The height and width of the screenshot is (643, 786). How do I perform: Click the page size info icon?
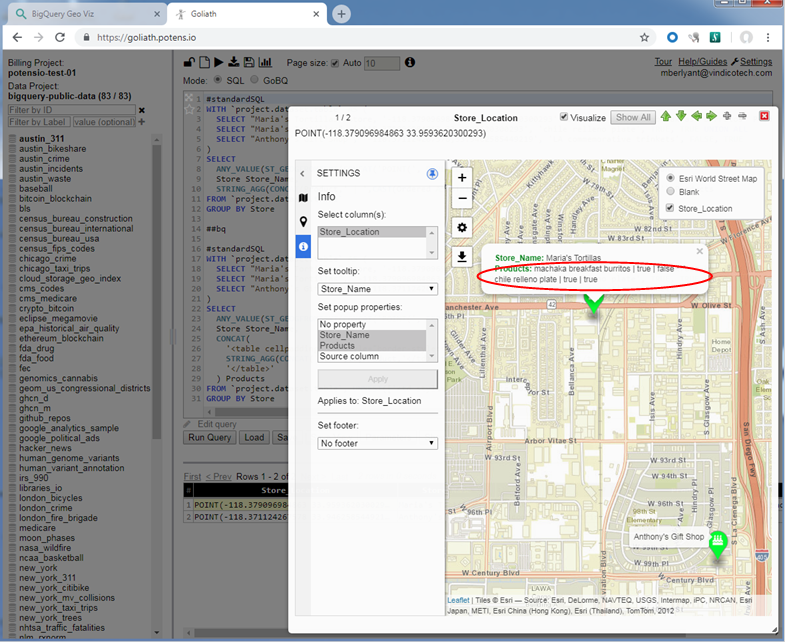coord(410,62)
